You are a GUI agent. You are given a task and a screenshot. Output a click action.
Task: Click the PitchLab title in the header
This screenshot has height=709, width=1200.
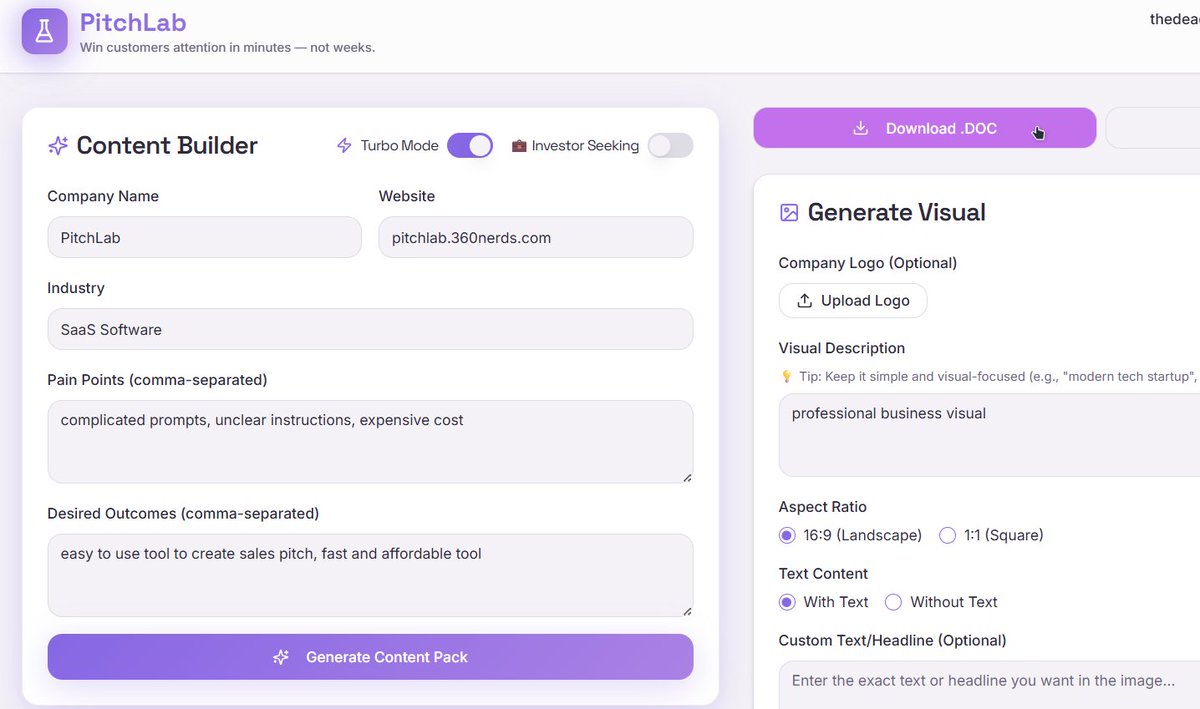pos(133,22)
